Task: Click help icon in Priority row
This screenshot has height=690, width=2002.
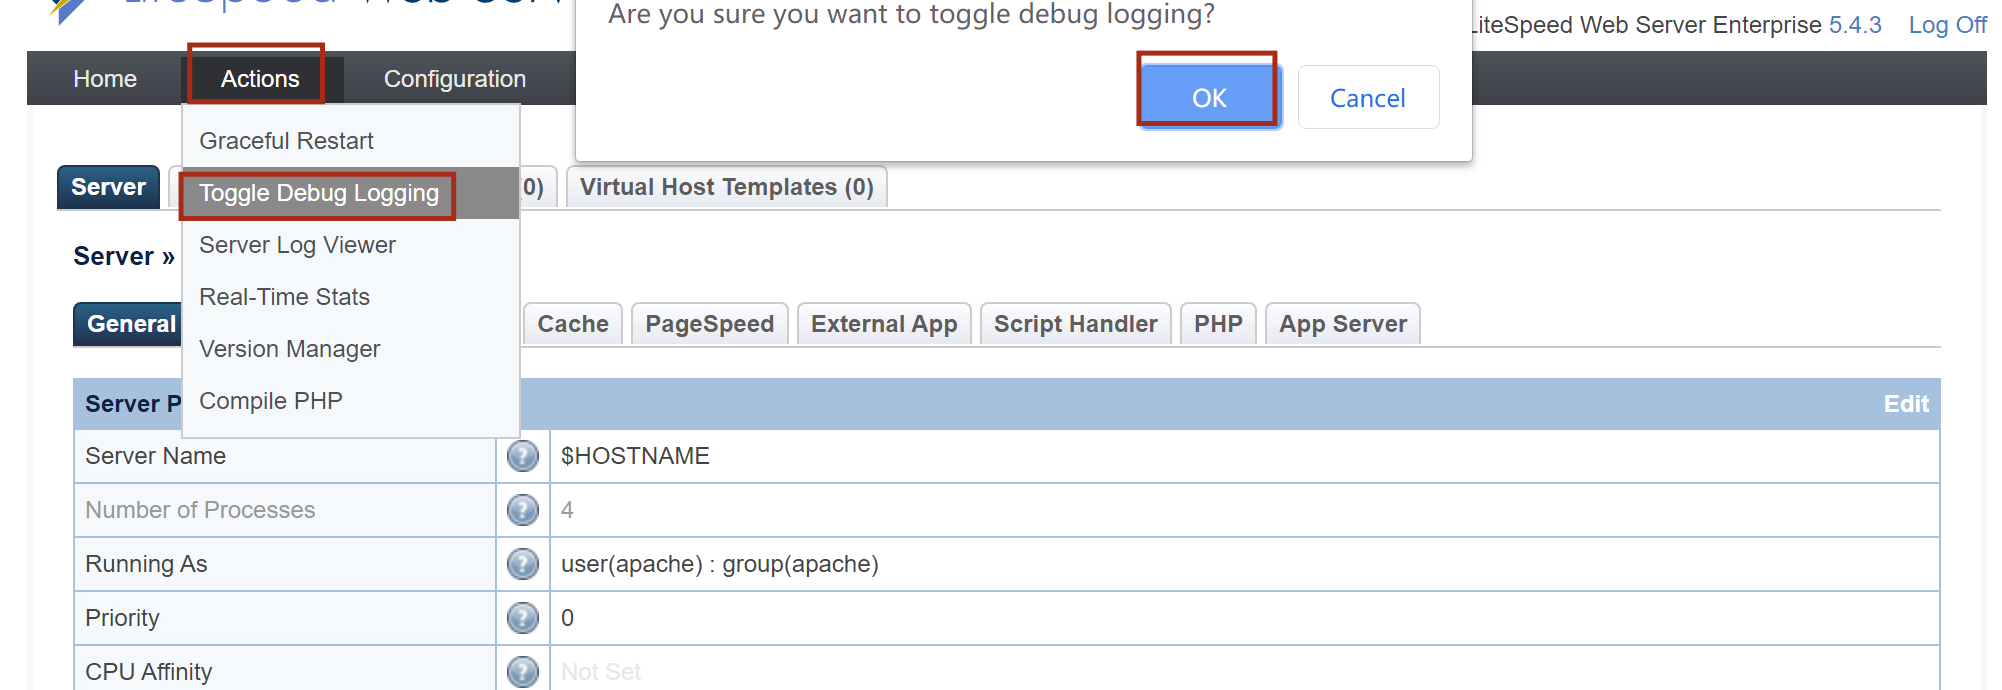Action: tap(522, 618)
